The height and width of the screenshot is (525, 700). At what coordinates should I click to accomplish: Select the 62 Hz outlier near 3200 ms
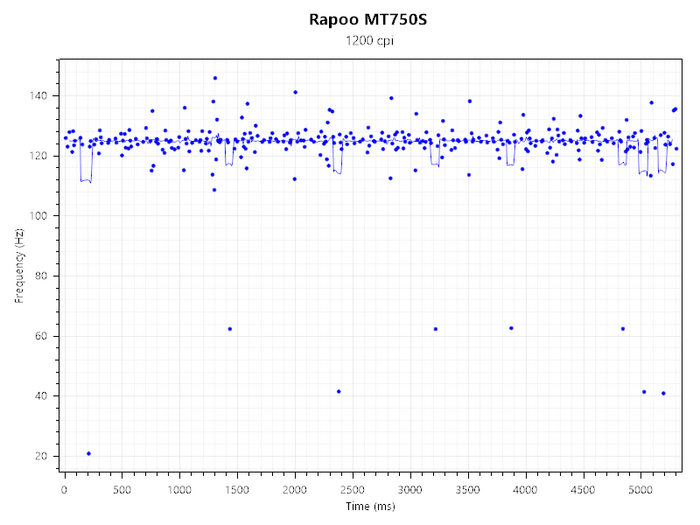click(x=435, y=329)
